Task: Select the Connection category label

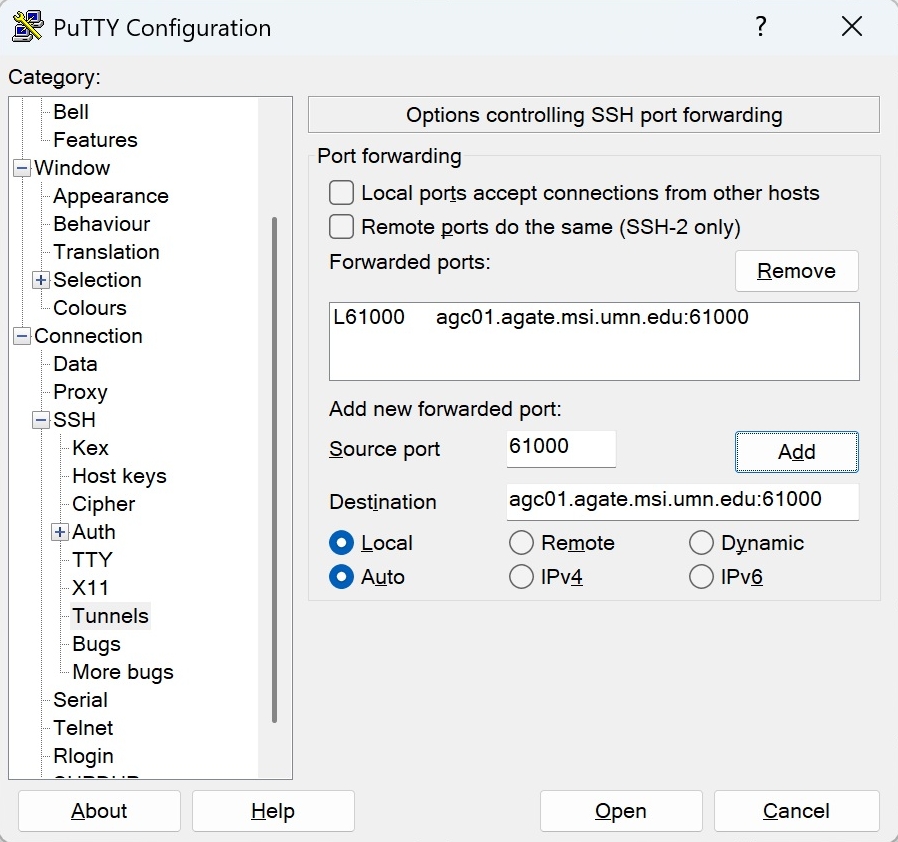Action: 88,336
